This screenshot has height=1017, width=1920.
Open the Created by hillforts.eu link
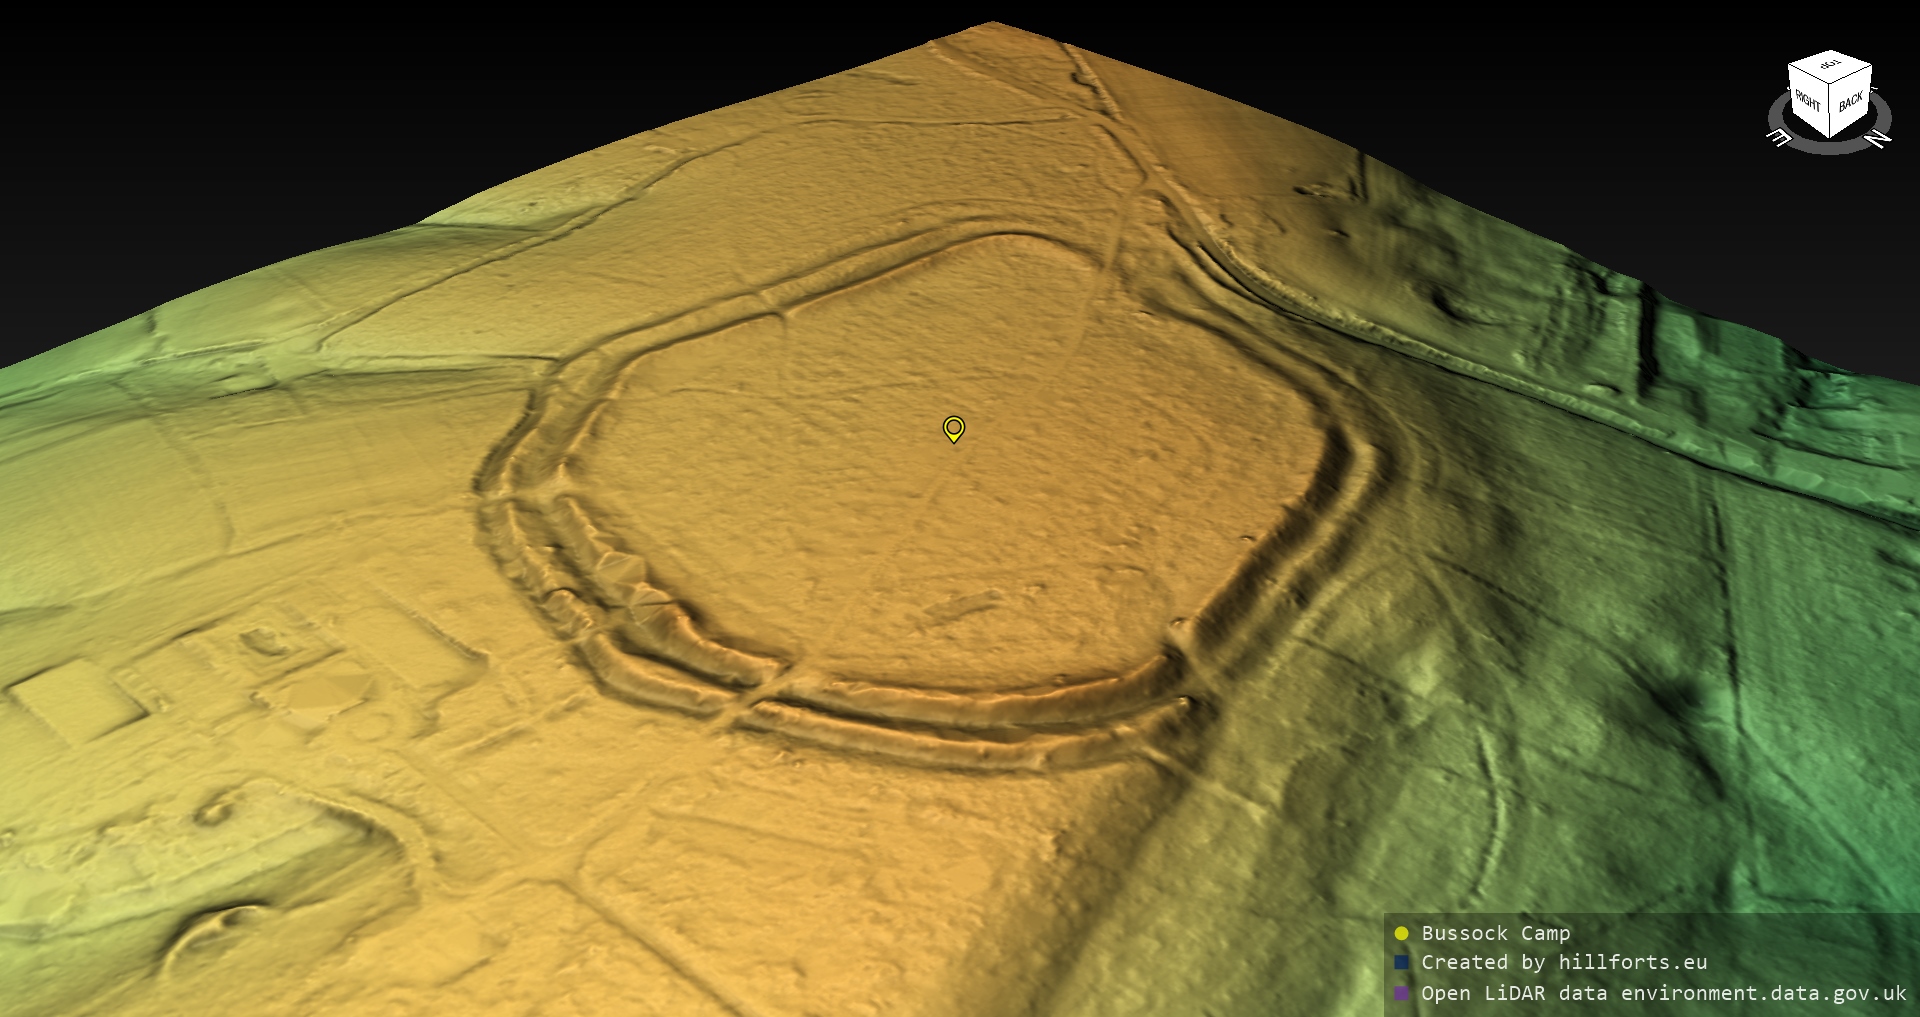pyautogui.click(x=1563, y=963)
